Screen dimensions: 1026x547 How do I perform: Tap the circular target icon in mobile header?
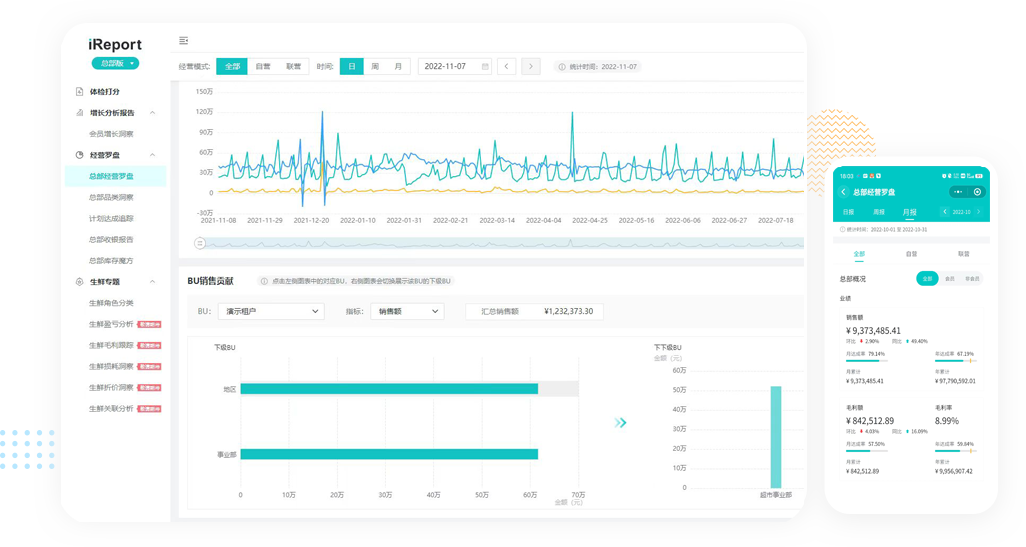[x=978, y=192]
